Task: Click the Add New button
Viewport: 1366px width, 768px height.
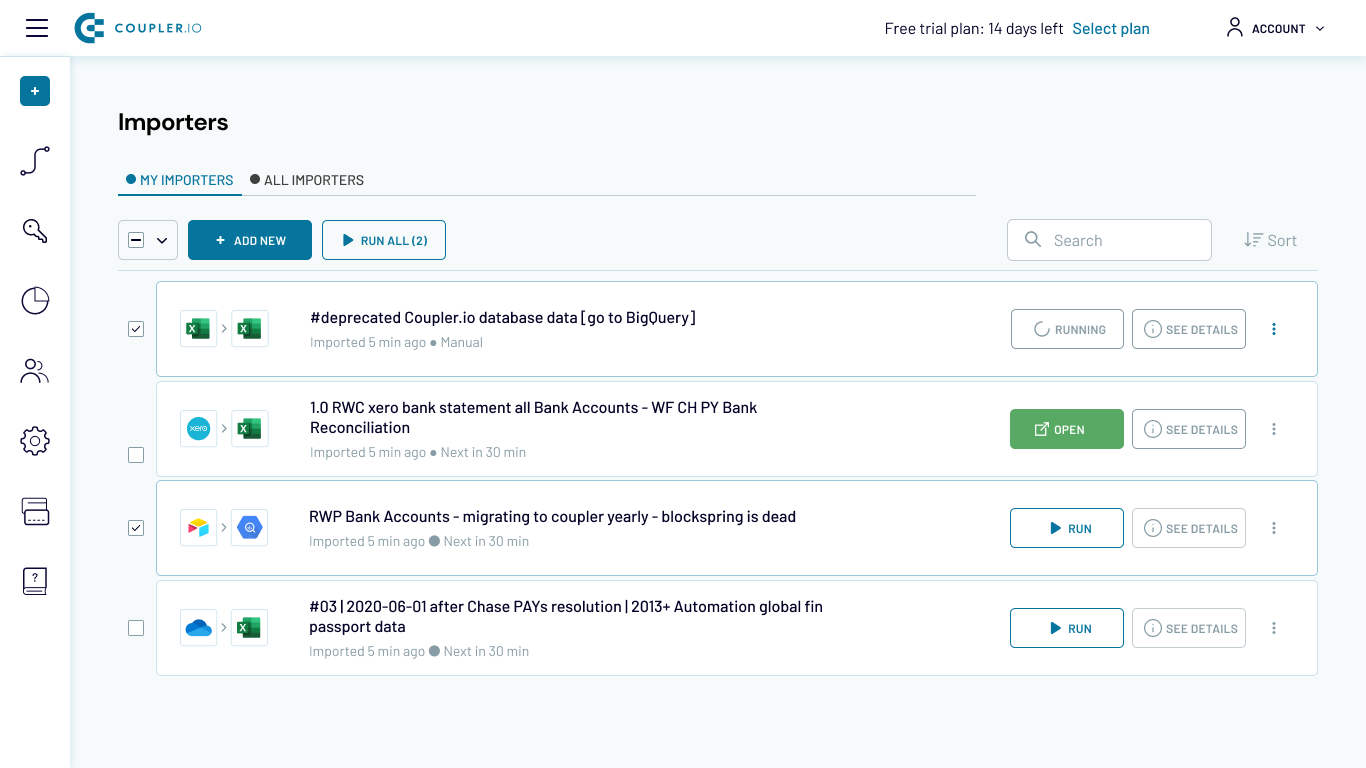Action: 250,240
